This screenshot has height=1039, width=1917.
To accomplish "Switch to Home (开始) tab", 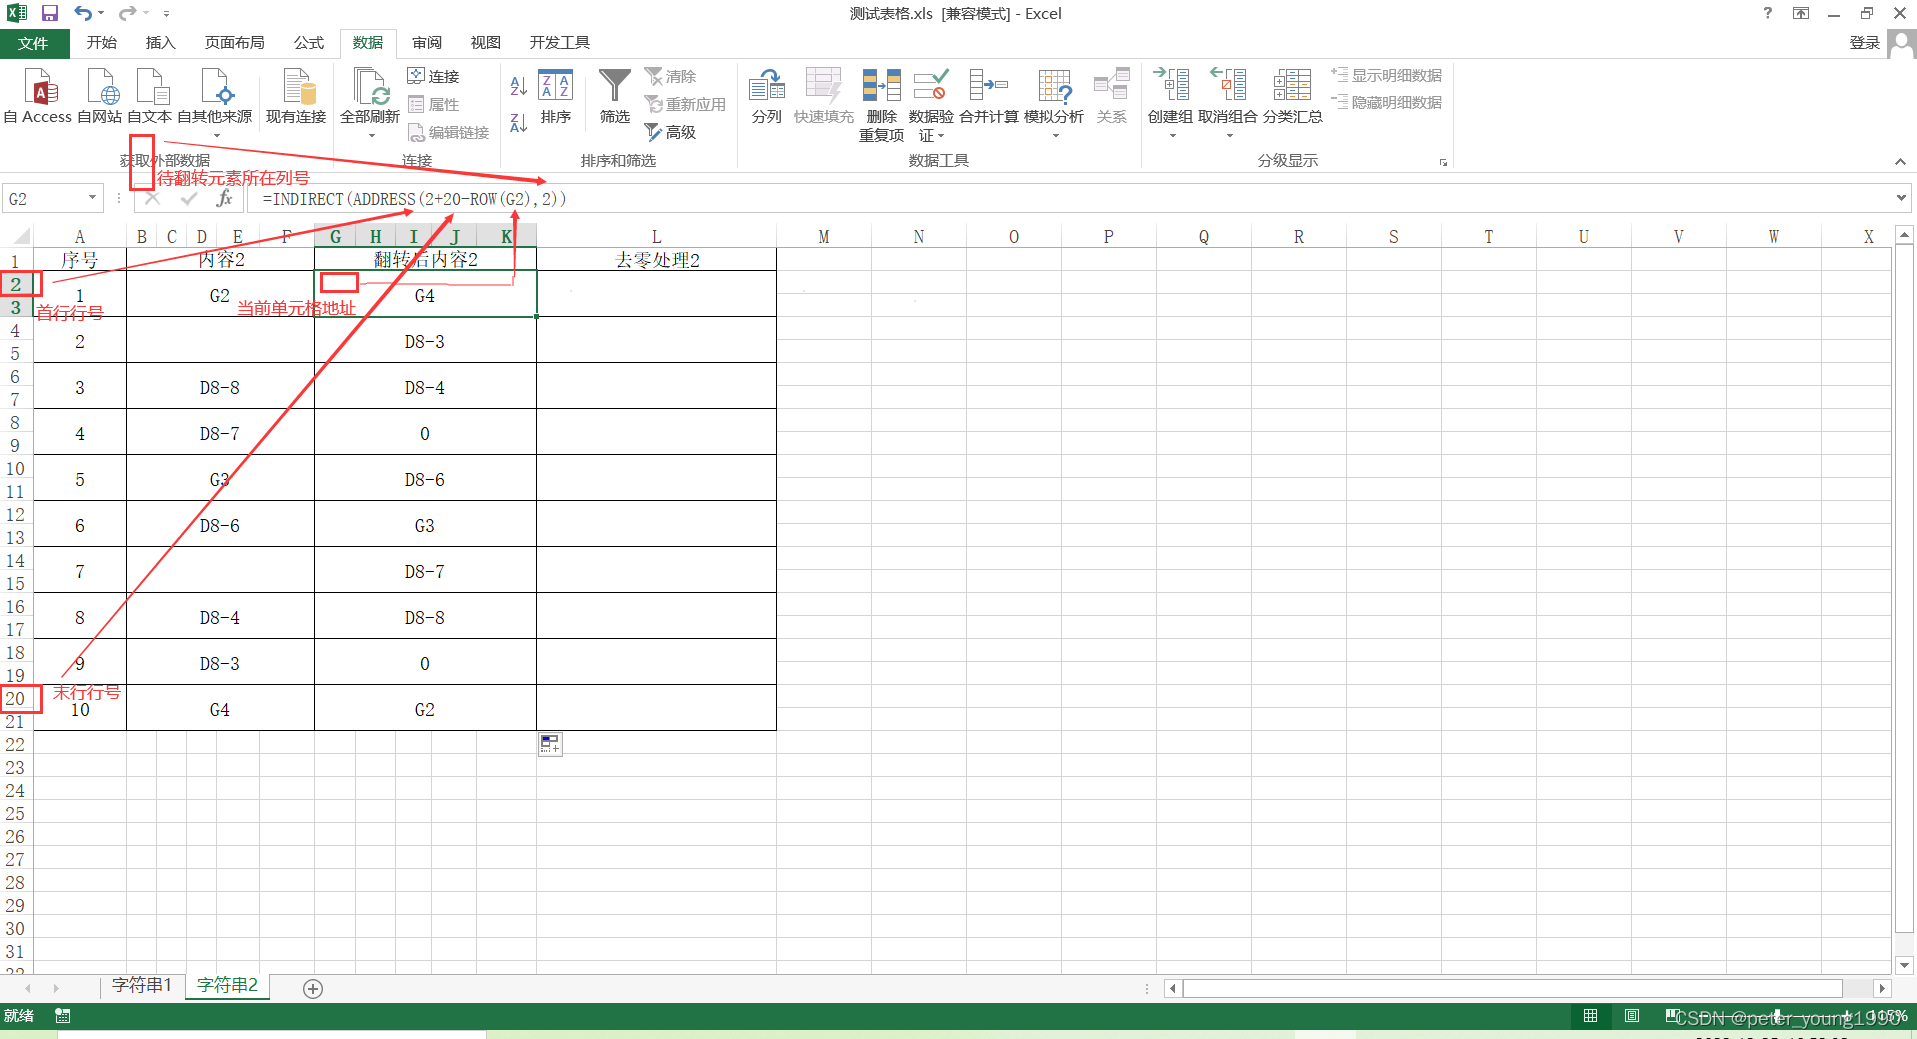I will pos(101,43).
